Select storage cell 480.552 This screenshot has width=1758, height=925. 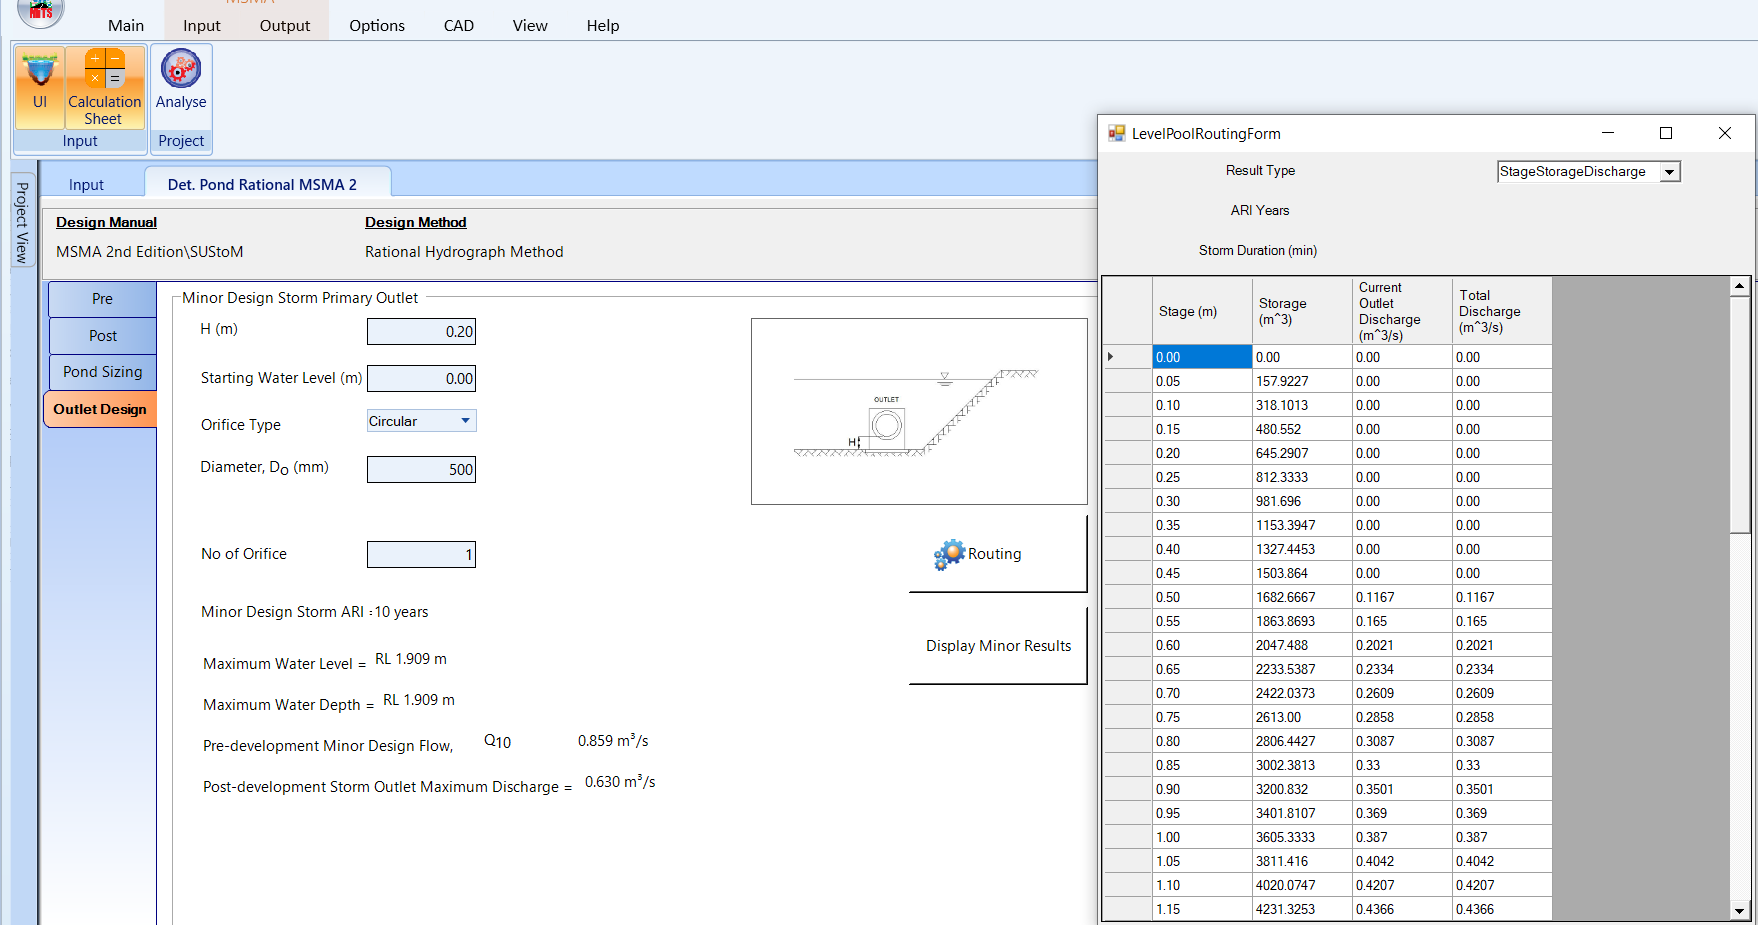pyautogui.click(x=1302, y=429)
